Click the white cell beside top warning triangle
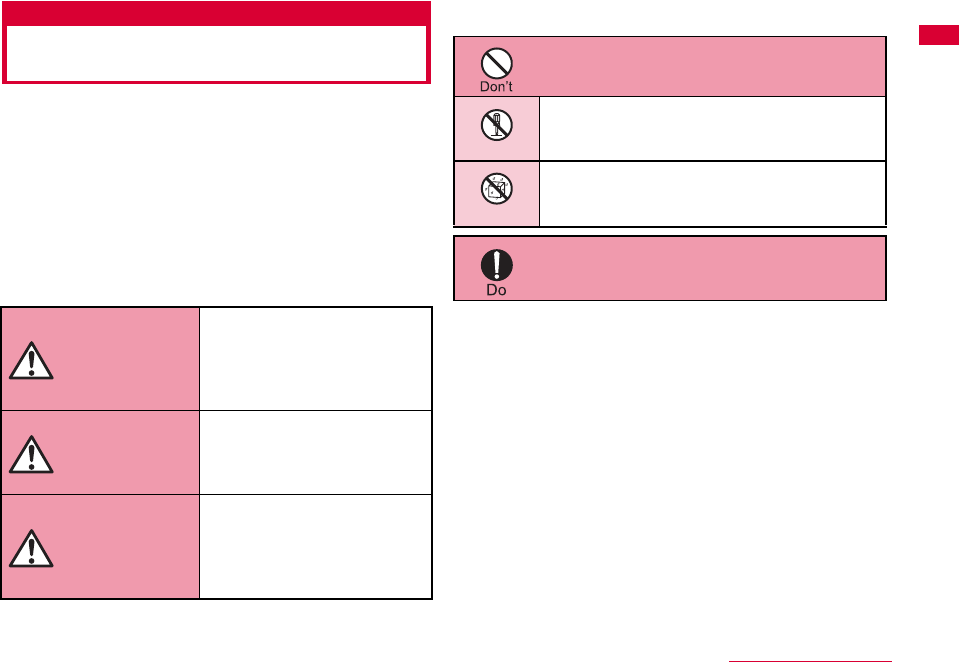This screenshot has width=959, height=662. pyautogui.click(x=315, y=358)
